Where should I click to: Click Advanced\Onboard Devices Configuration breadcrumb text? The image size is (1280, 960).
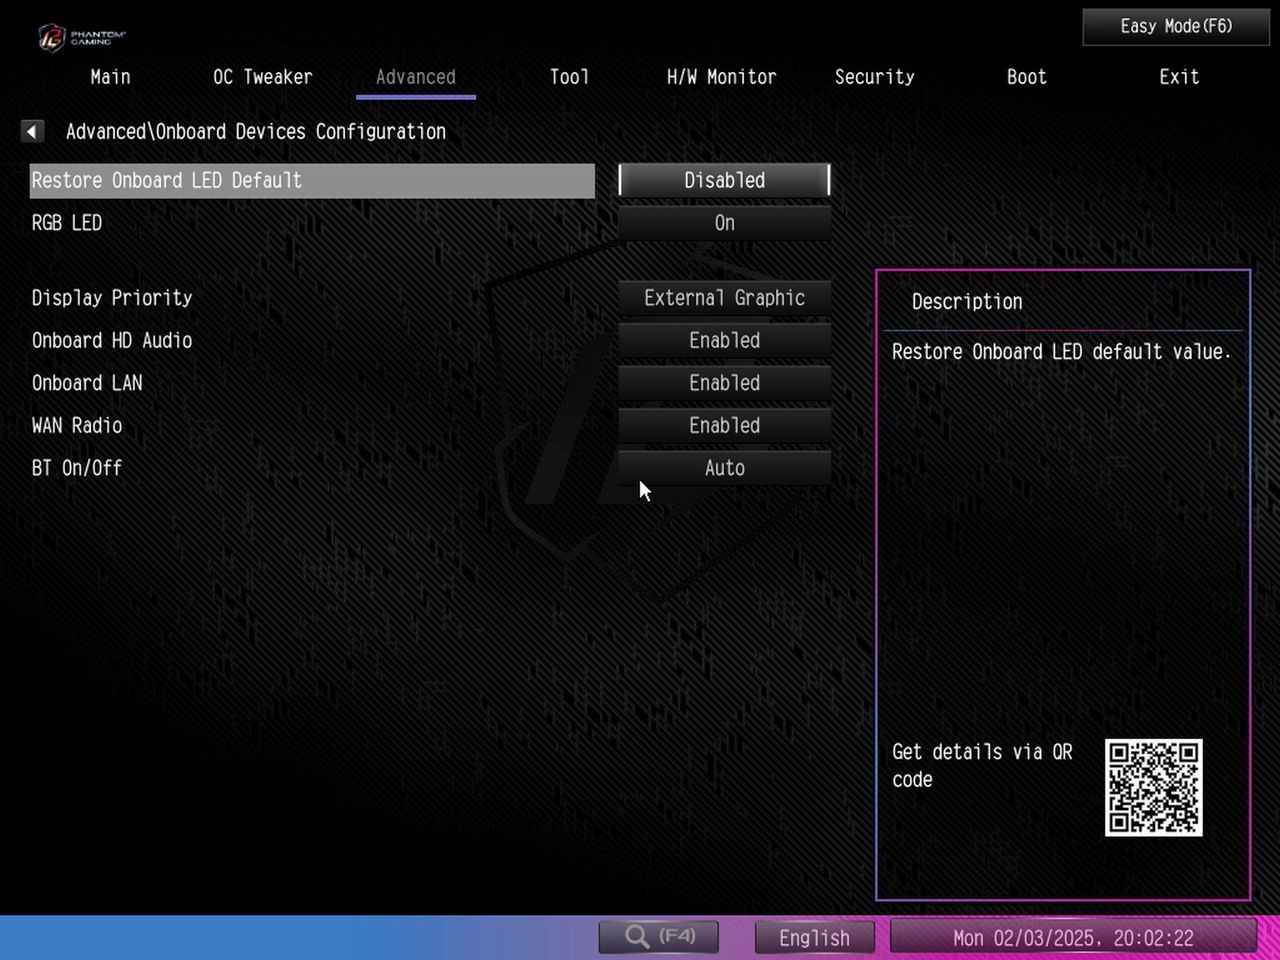[256, 132]
